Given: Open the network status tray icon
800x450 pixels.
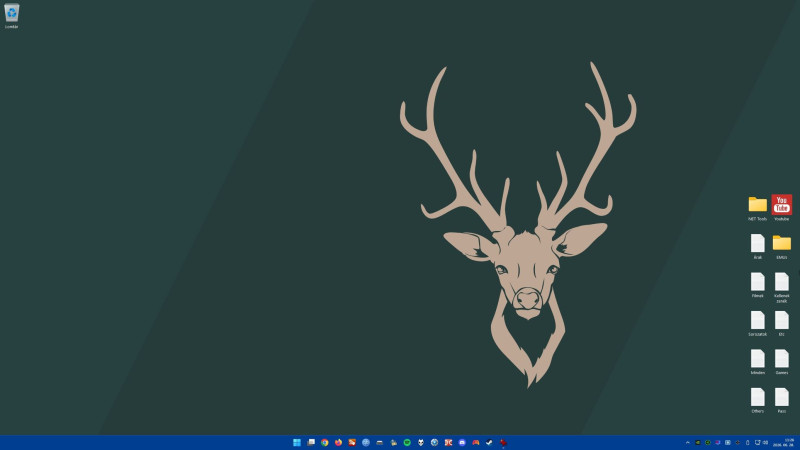Looking at the screenshot, I should (x=758, y=442).
